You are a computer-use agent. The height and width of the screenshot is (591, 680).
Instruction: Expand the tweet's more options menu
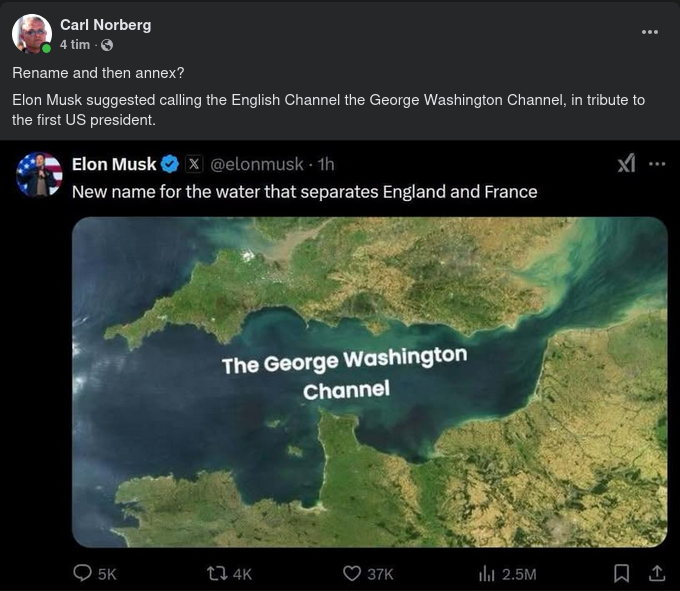657,164
